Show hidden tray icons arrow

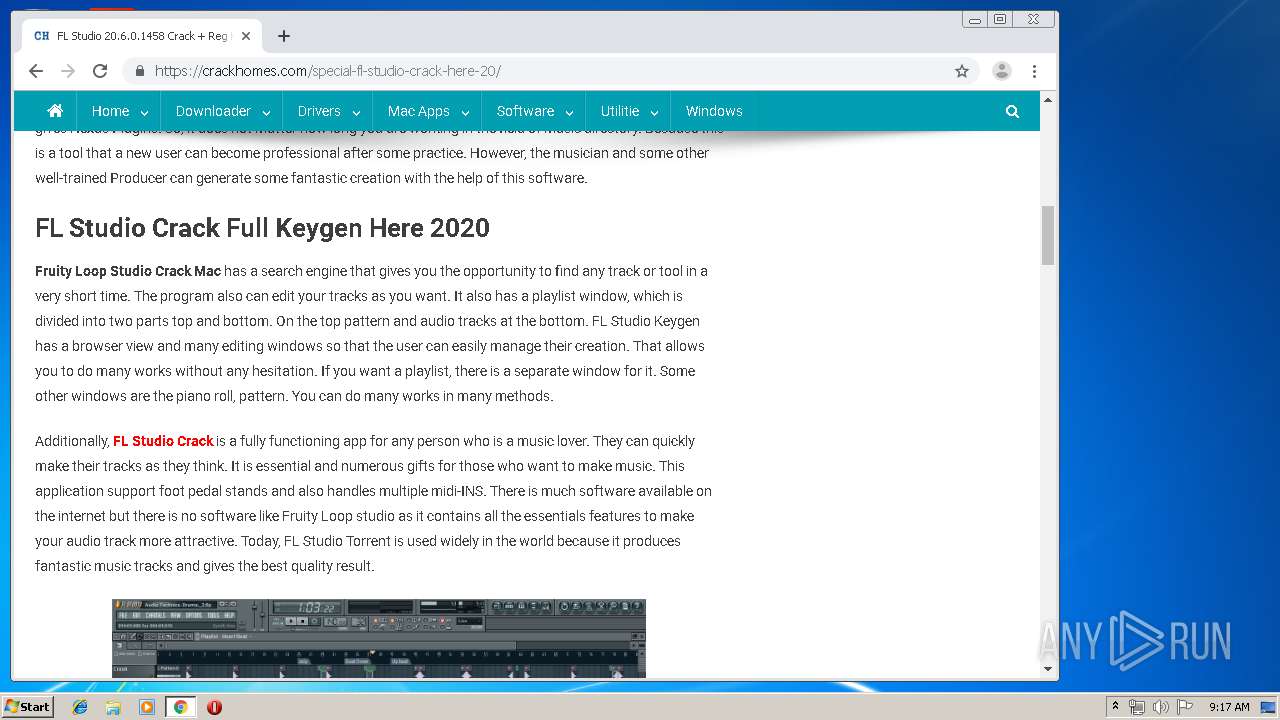coord(1115,707)
